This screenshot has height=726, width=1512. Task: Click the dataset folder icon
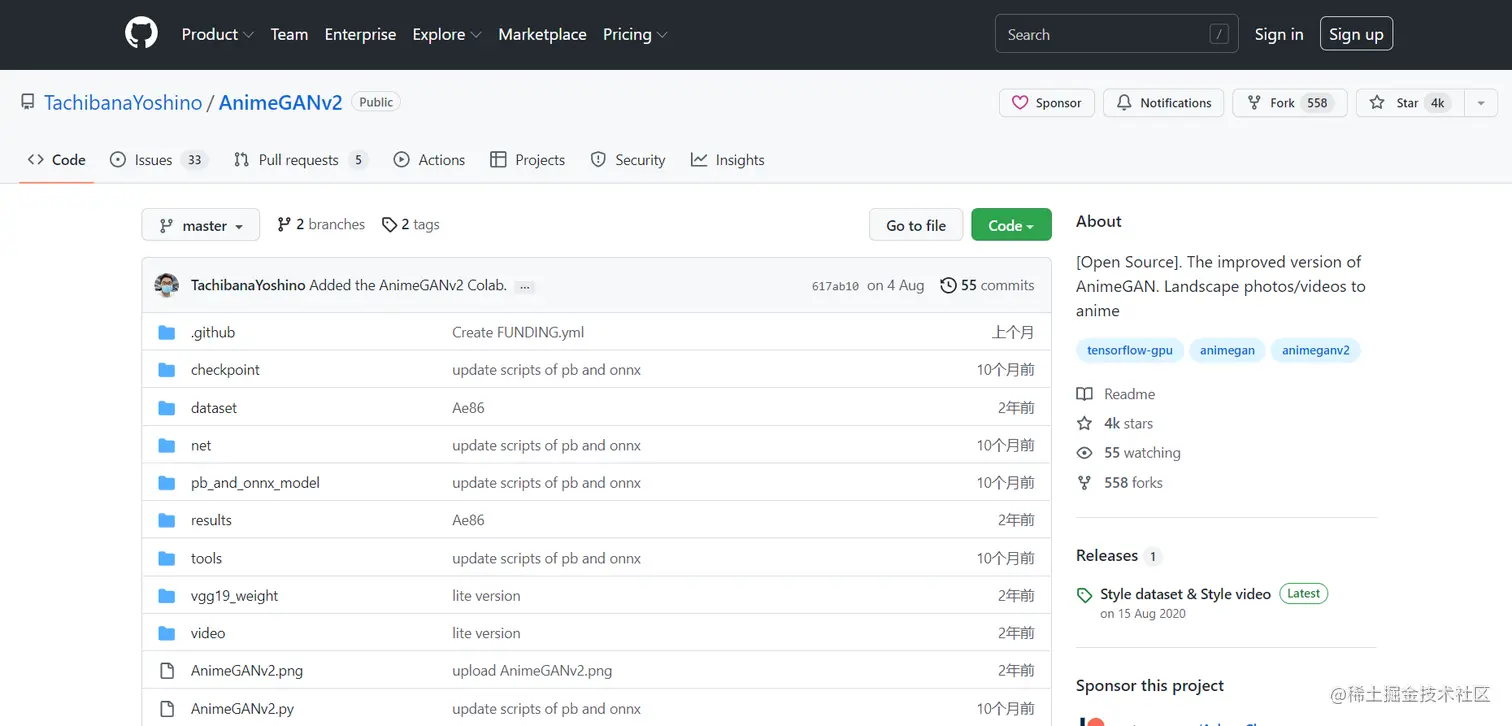(167, 408)
